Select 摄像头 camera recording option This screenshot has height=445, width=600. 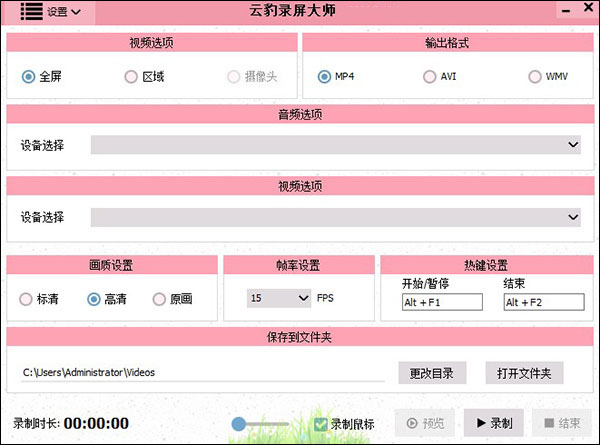252,77
